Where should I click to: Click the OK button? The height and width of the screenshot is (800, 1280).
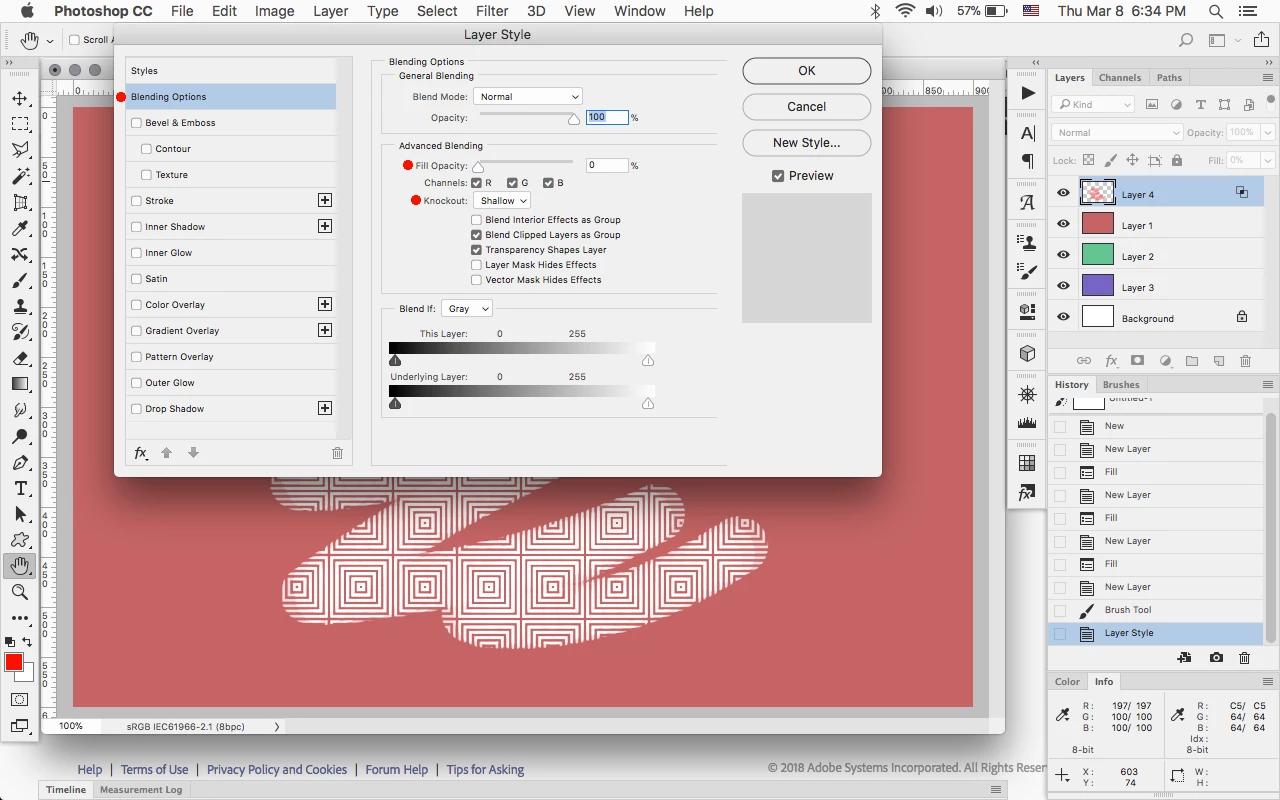(x=807, y=71)
